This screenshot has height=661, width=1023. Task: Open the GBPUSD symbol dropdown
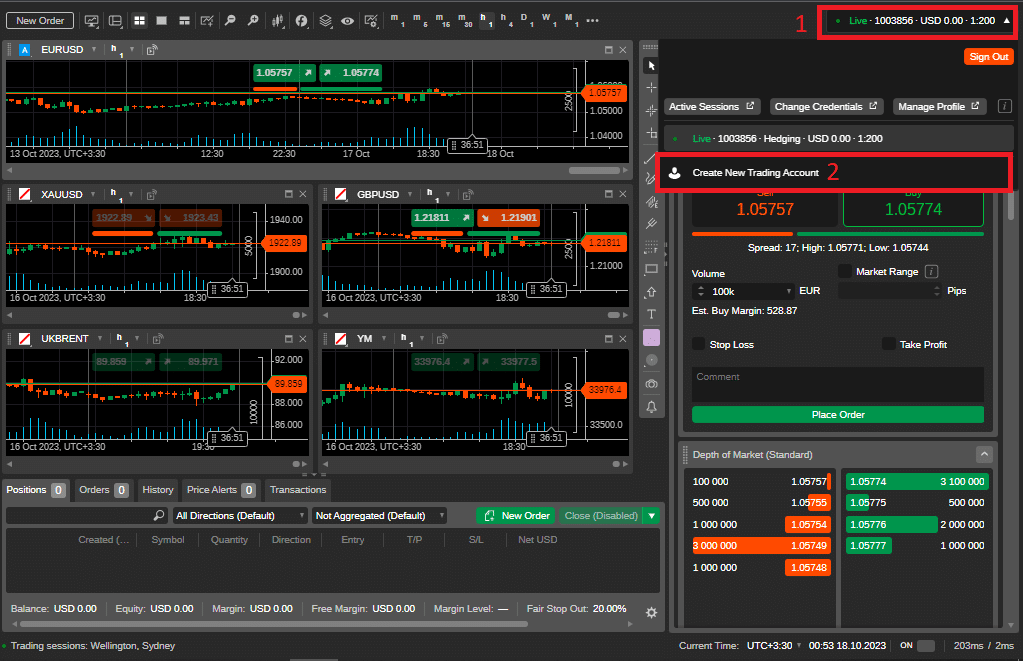tap(410, 194)
